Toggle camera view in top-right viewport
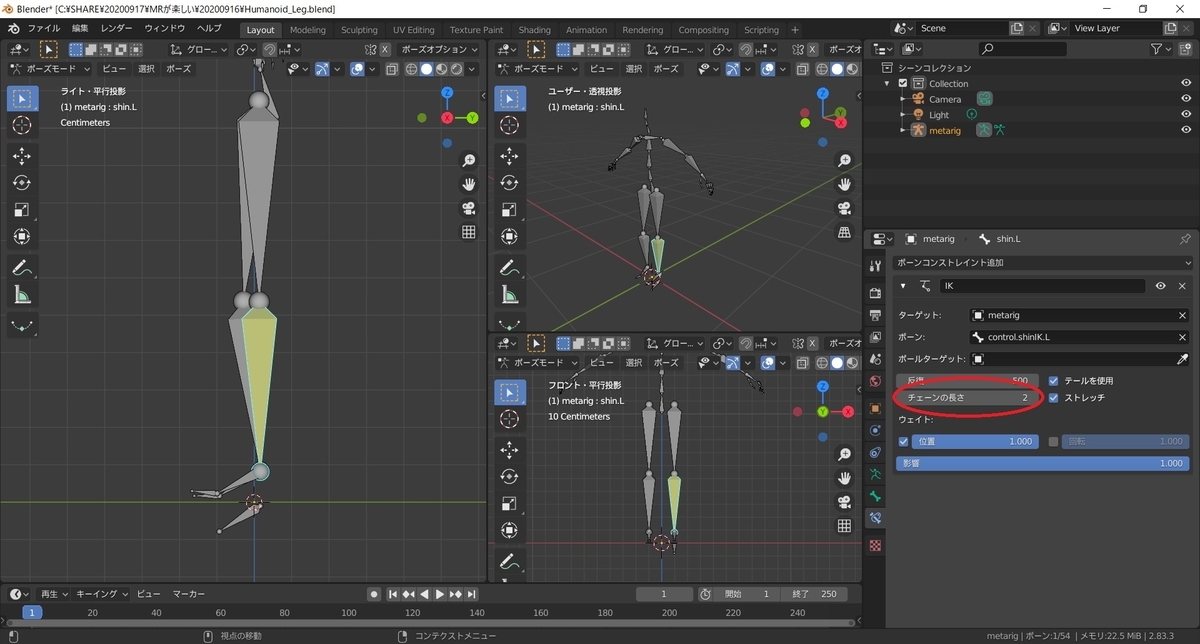This screenshot has width=1200, height=644. (844, 209)
